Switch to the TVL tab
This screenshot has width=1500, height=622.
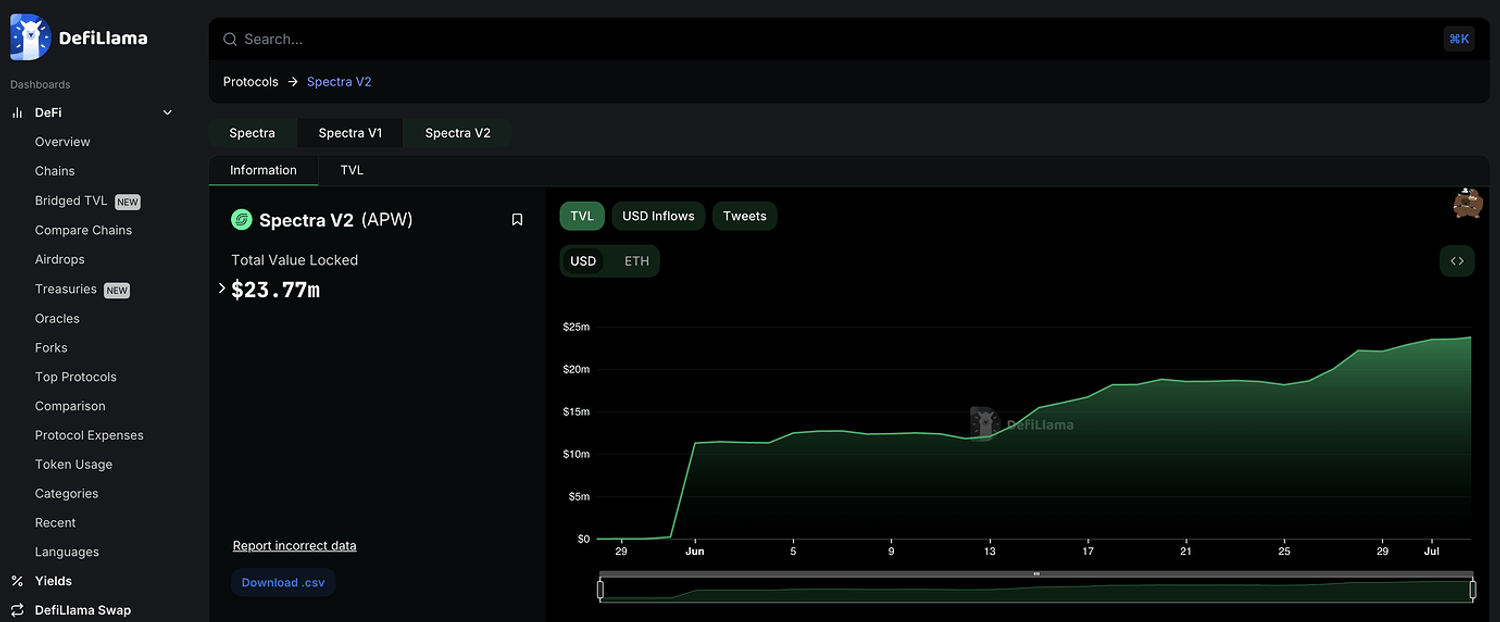point(352,170)
